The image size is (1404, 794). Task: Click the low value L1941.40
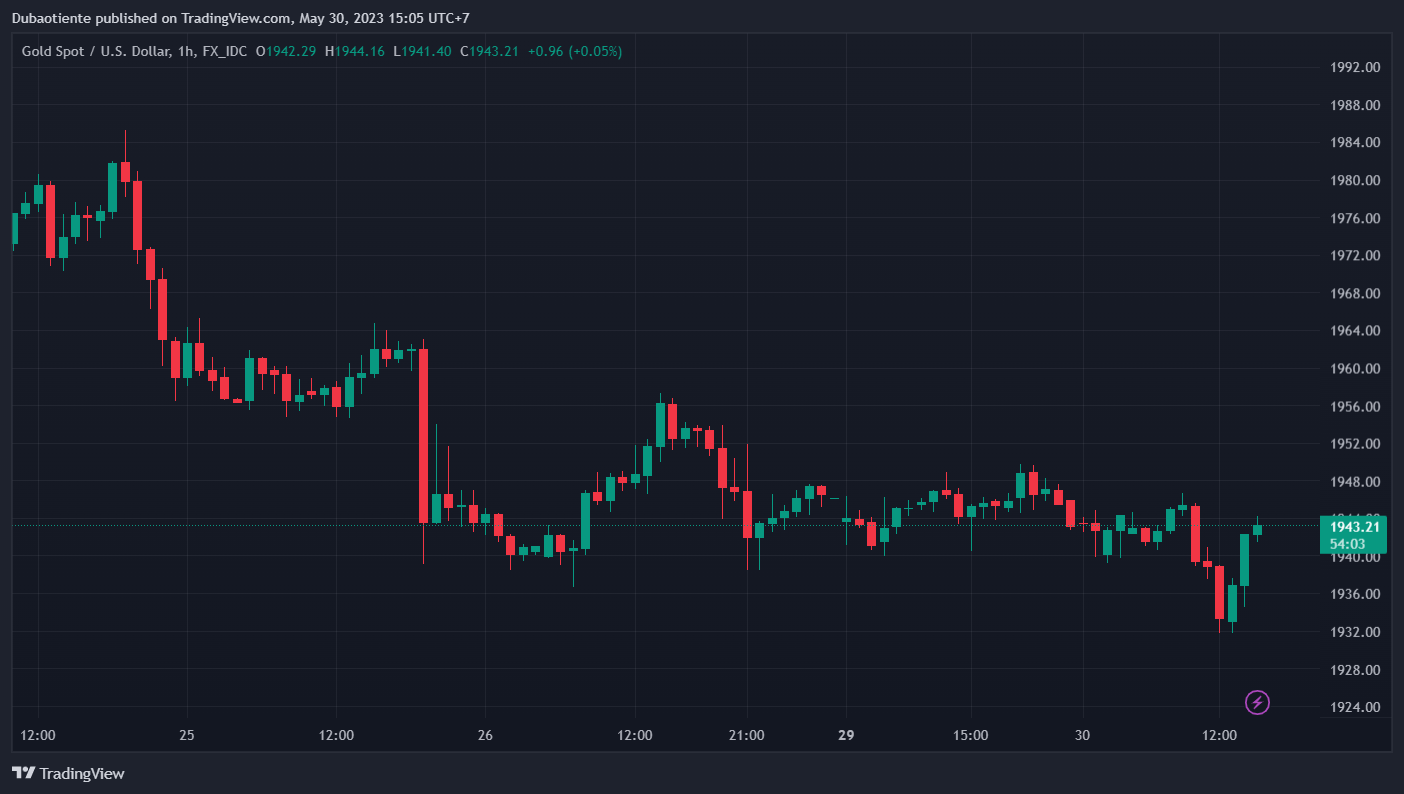[x=421, y=51]
